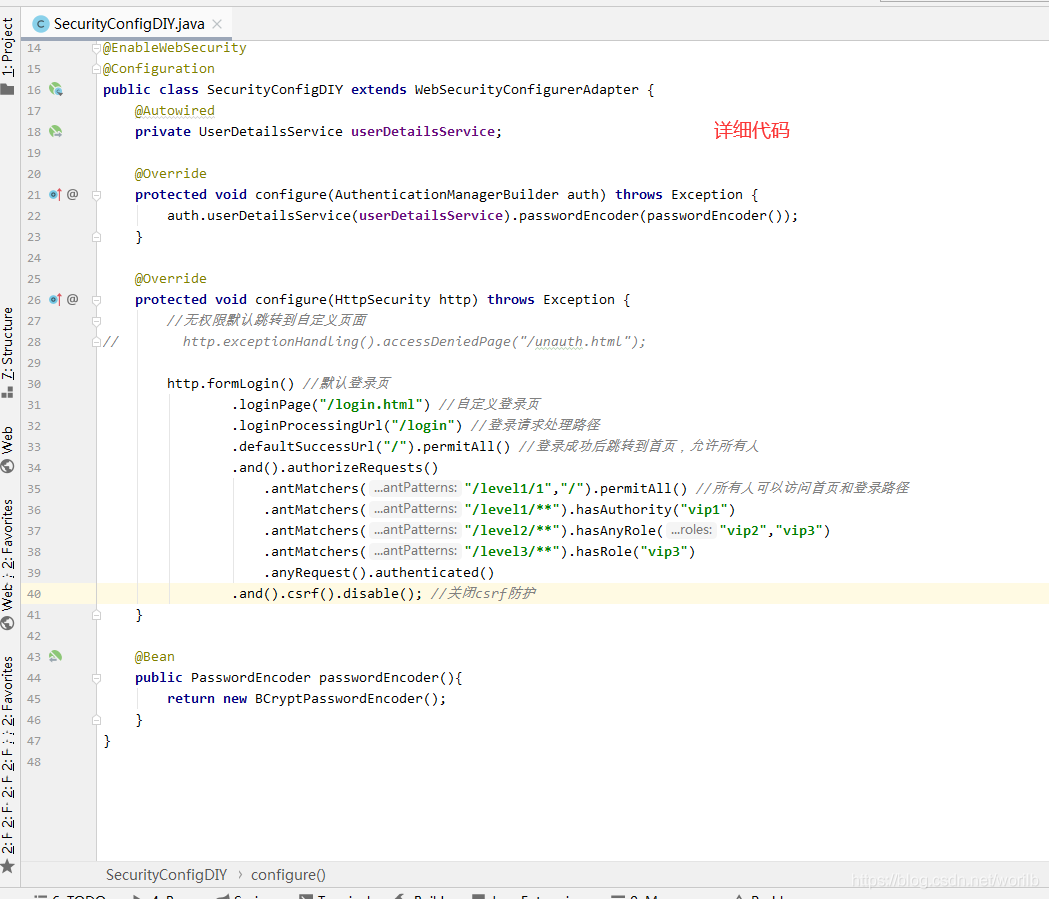Image resolution: width=1049 pixels, height=899 pixels.
Task: Click the fold end marker on line 23
Action: 96,237
